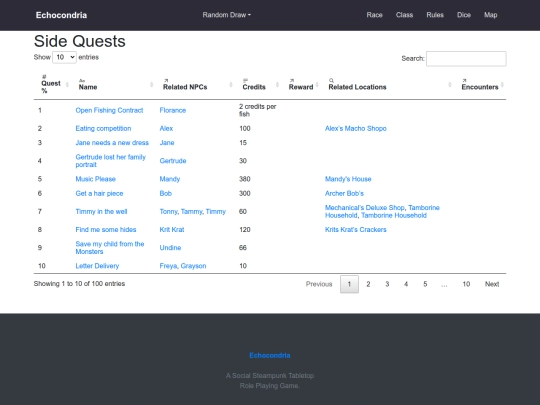View NPC Mandy

[170, 179]
